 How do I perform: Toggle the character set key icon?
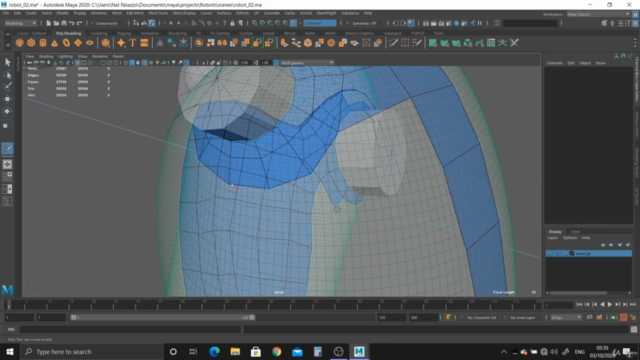pyautogui.click(x=448, y=317)
